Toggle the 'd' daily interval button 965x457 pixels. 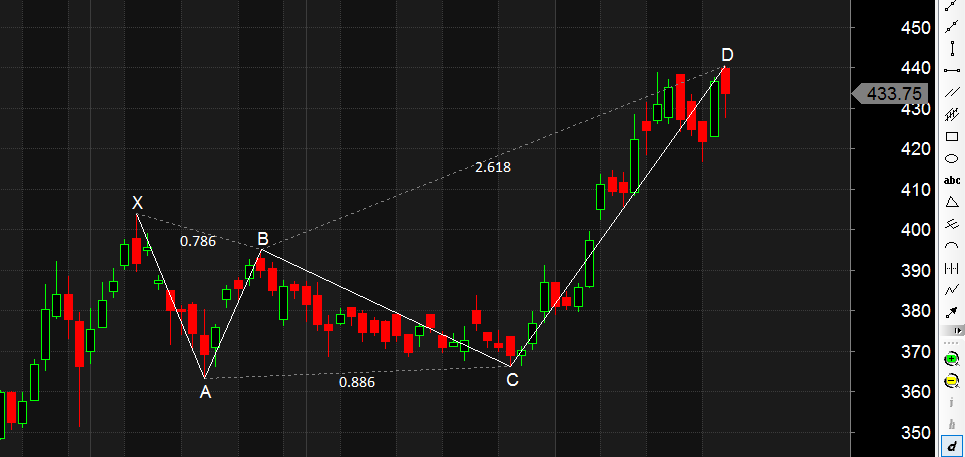[952, 446]
